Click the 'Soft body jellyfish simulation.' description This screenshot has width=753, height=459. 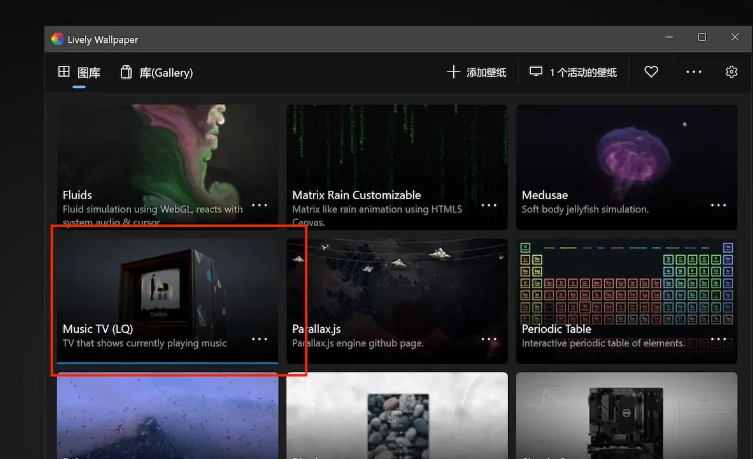pos(585,209)
